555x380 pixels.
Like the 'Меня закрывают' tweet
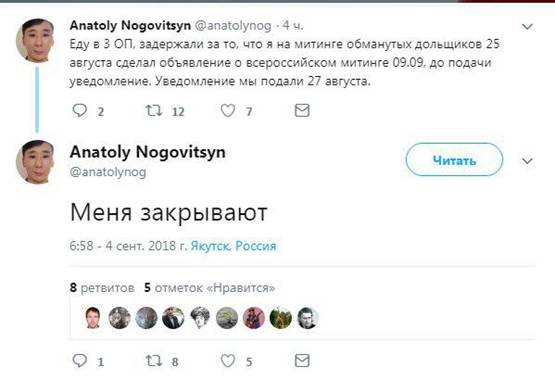pos(228,361)
